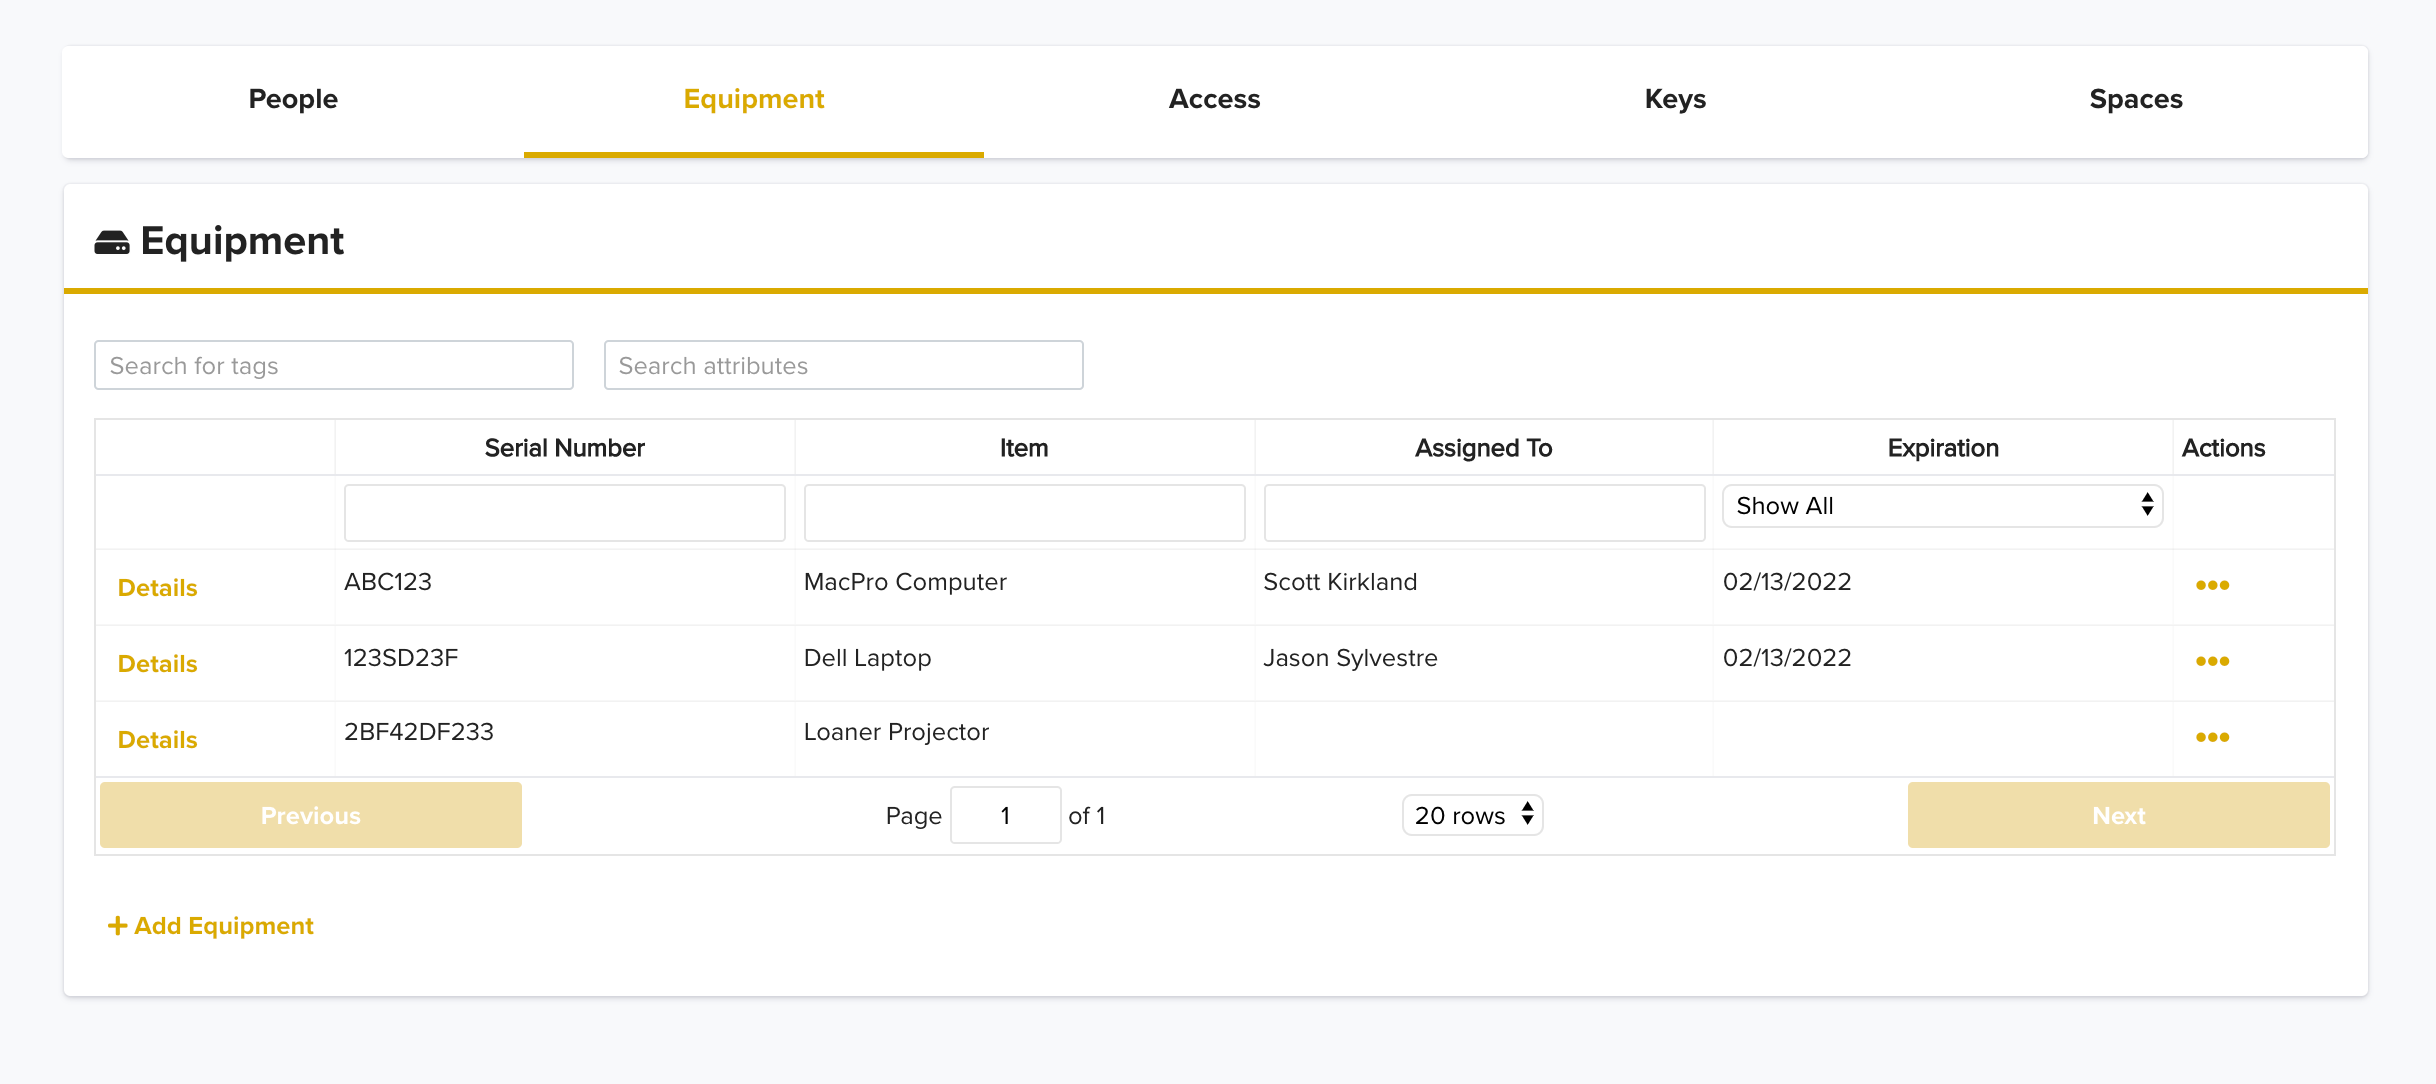Viewport: 2436px width, 1084px height.
Task: View Details for Loaner Projector
Action: pyautogui.click(x=158, y=740)
